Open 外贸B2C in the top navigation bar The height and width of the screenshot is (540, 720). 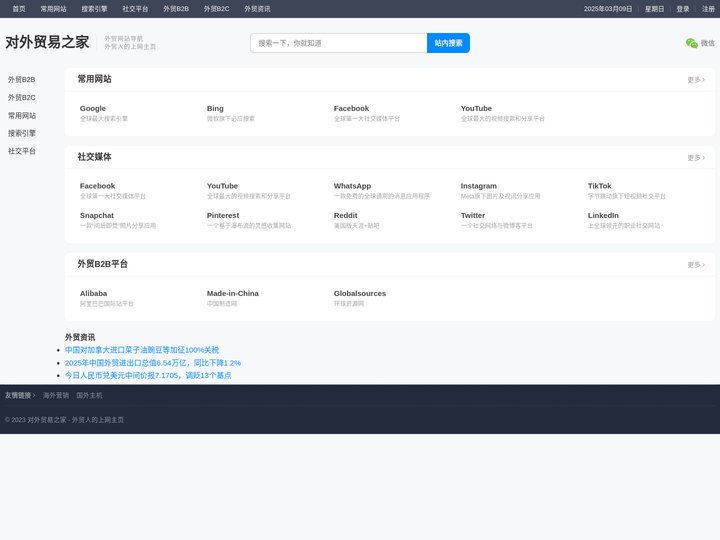(x=216, y=9)
